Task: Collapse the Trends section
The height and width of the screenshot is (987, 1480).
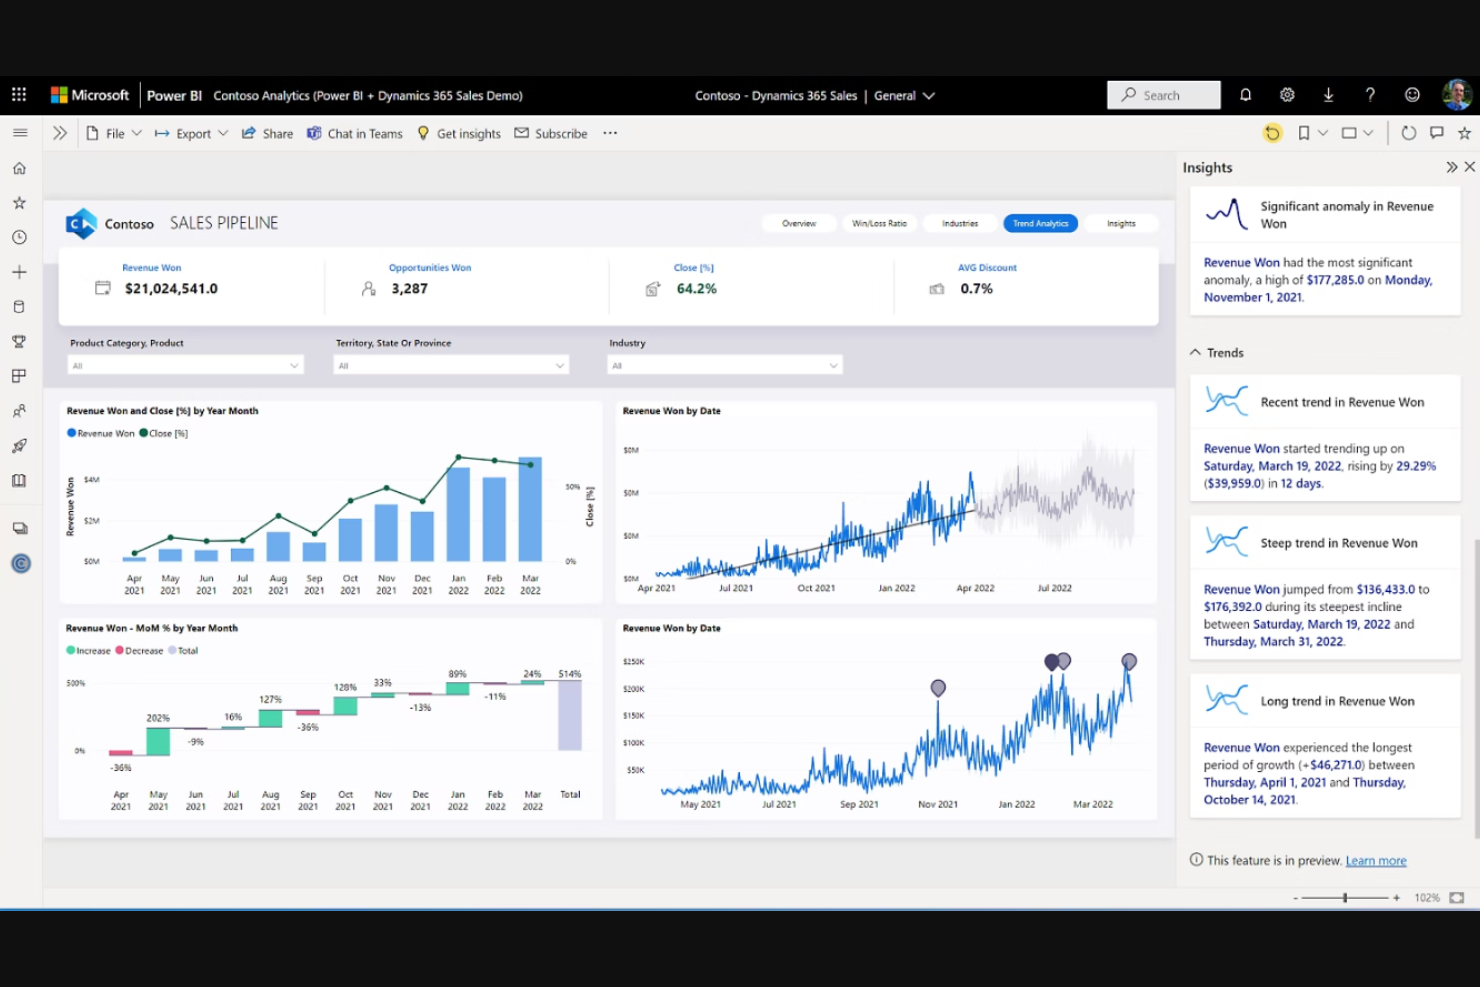Action: 1195,352
